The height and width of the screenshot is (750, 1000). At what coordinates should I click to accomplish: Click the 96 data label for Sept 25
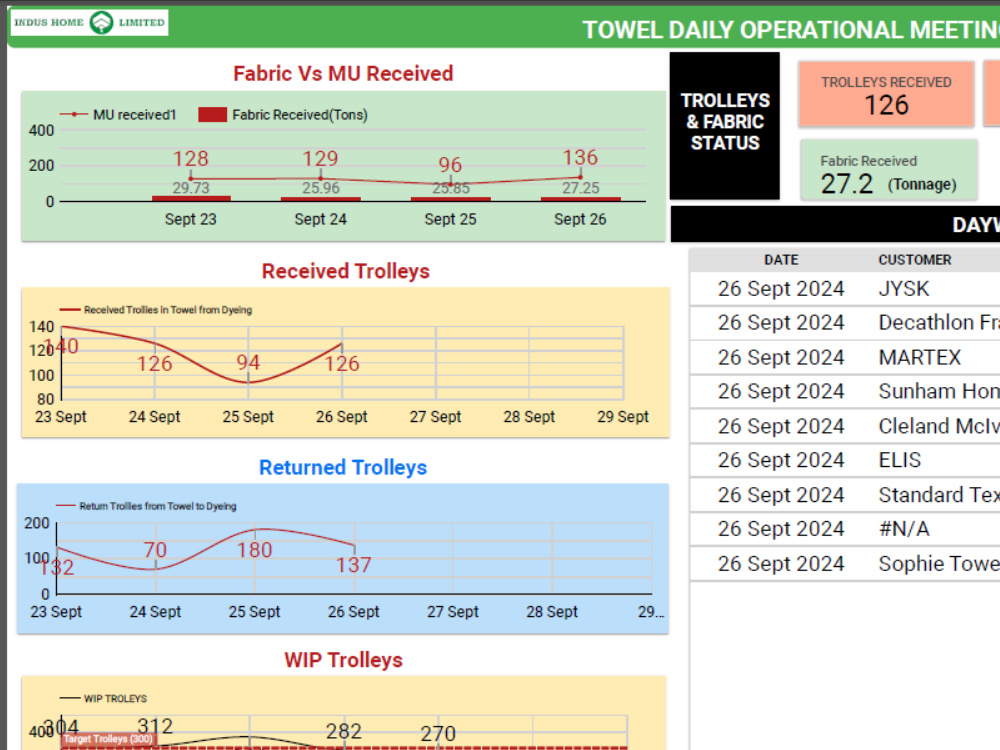(x=450, y=165)
